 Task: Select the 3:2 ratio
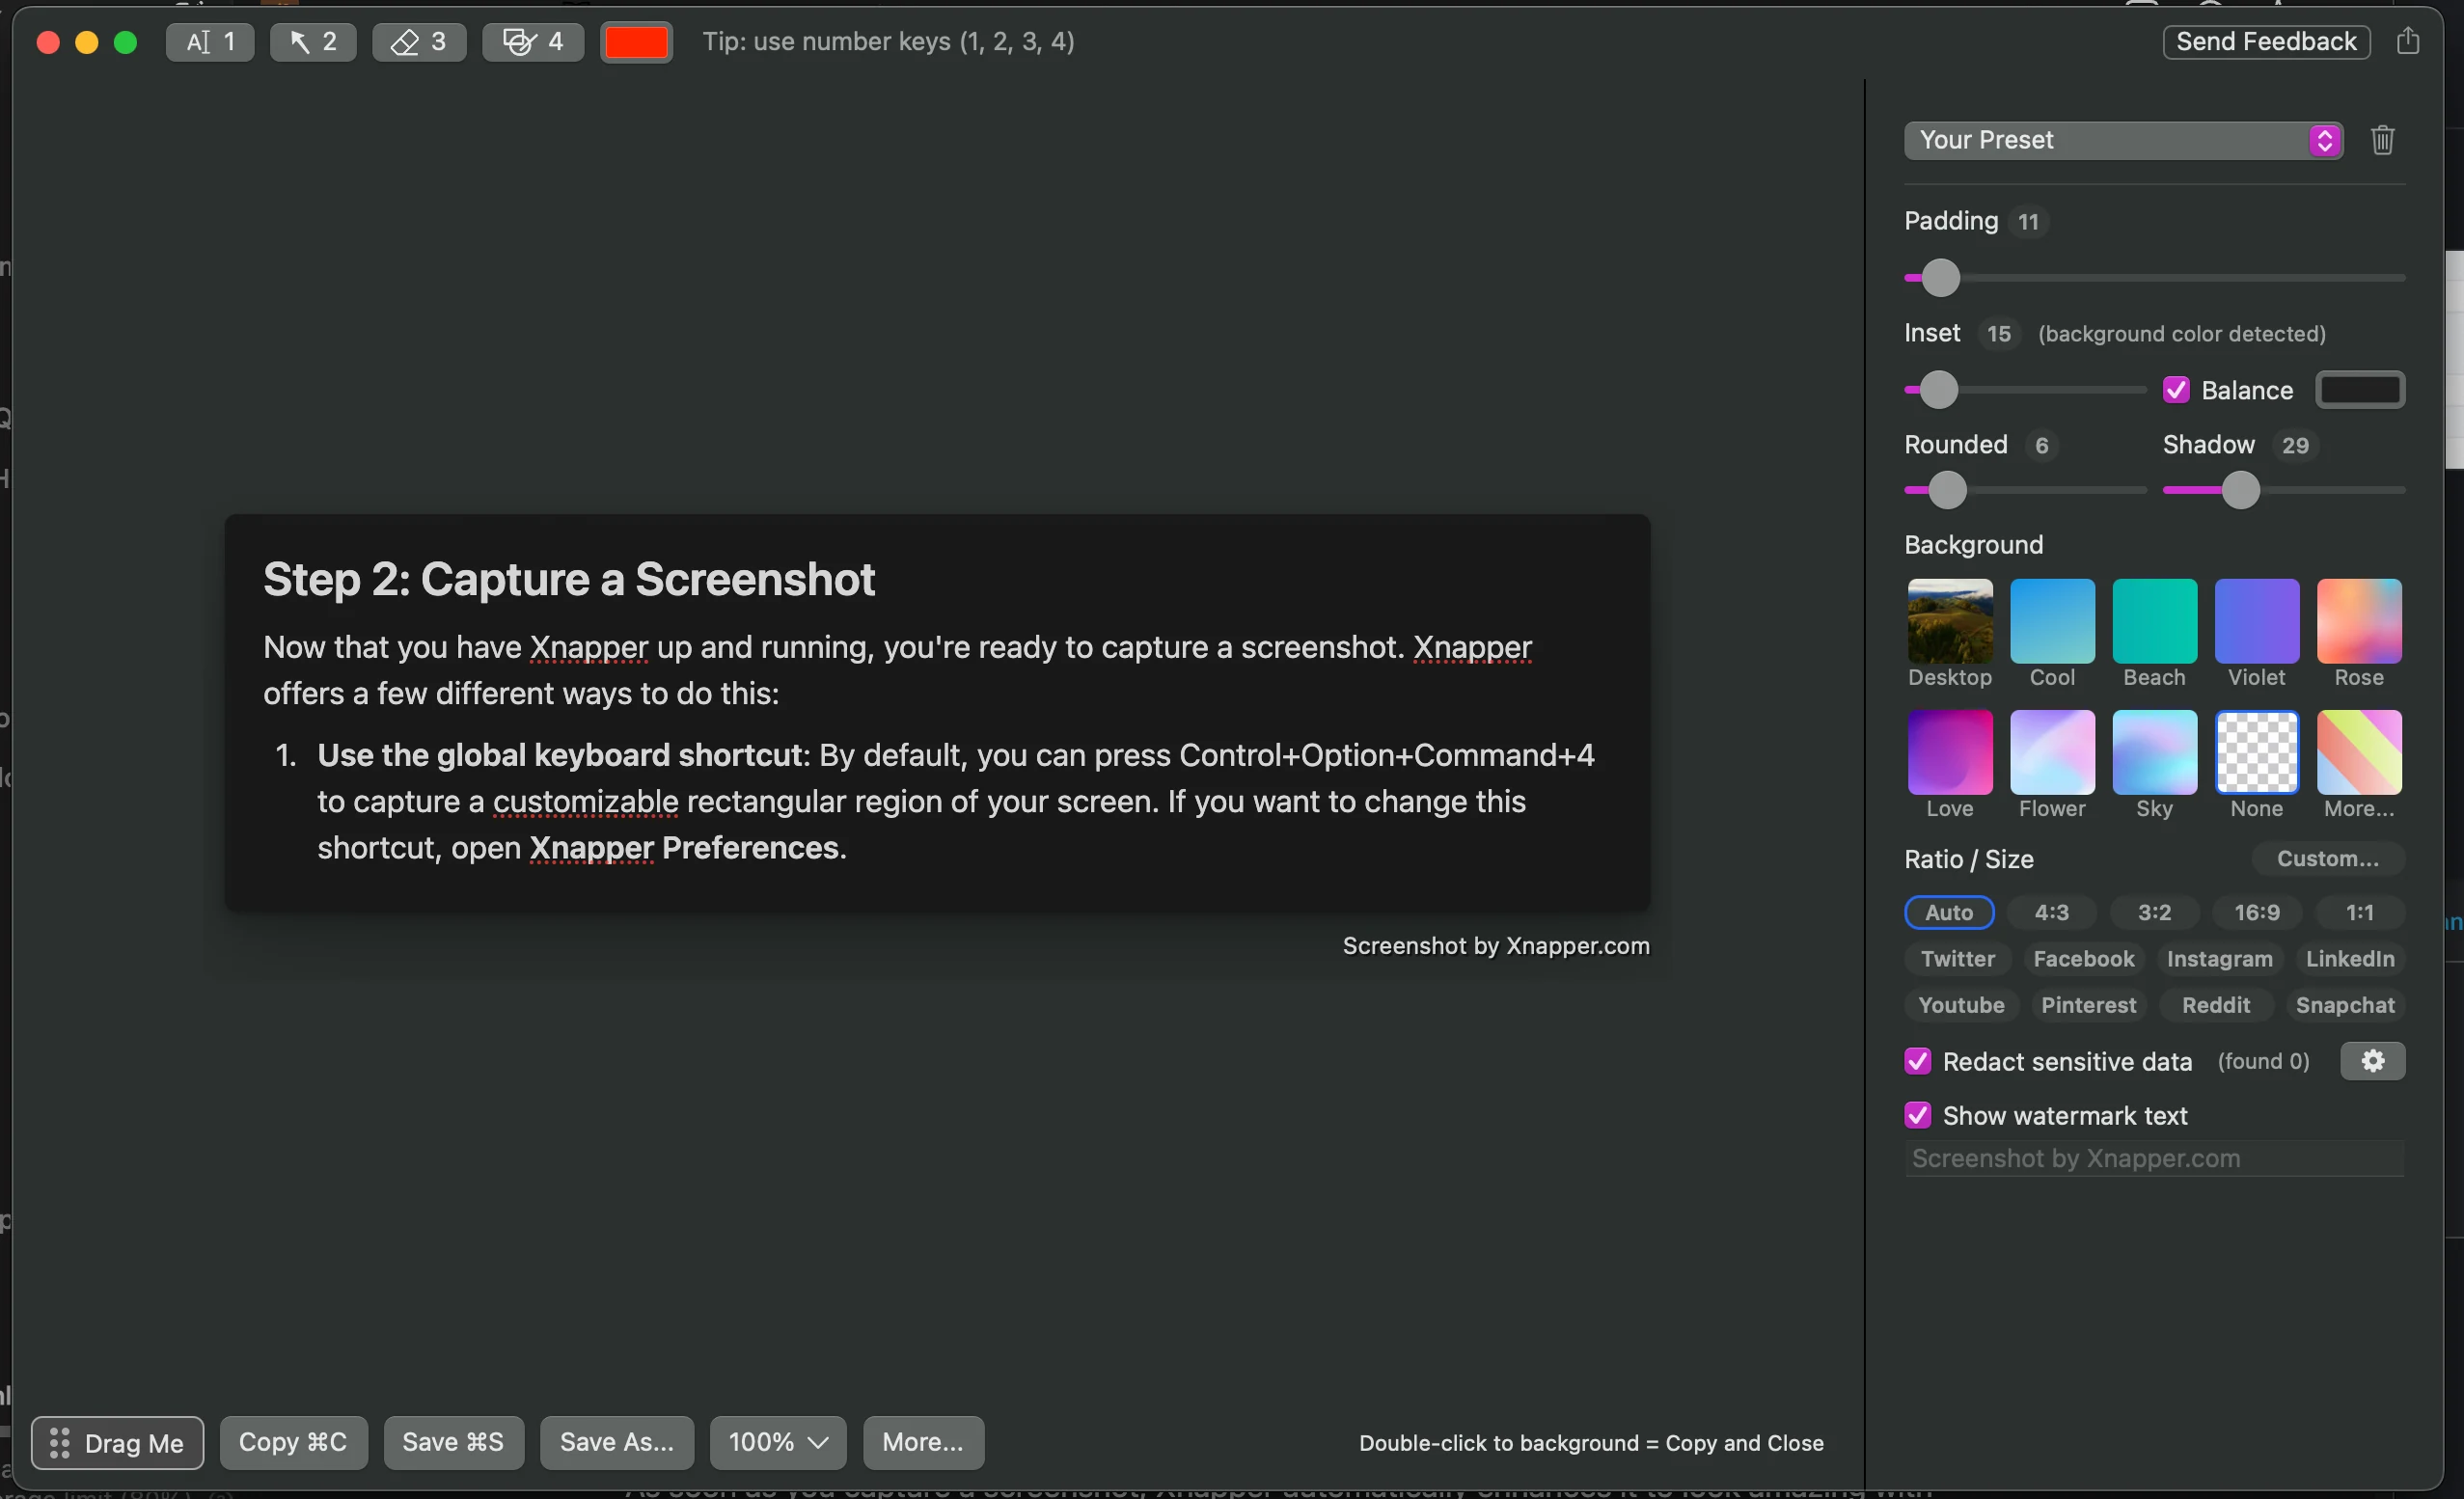2154,912
